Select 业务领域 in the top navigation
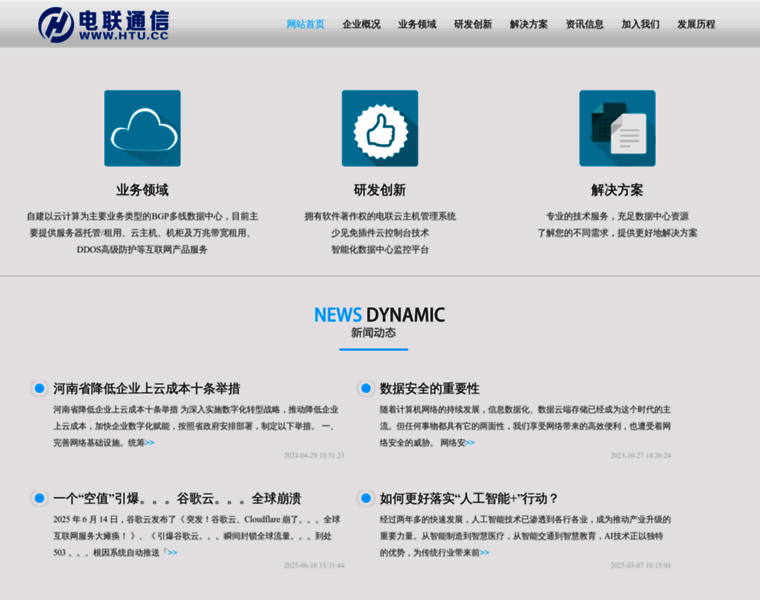This screenshot has width=760, height=600. [417, 24]
